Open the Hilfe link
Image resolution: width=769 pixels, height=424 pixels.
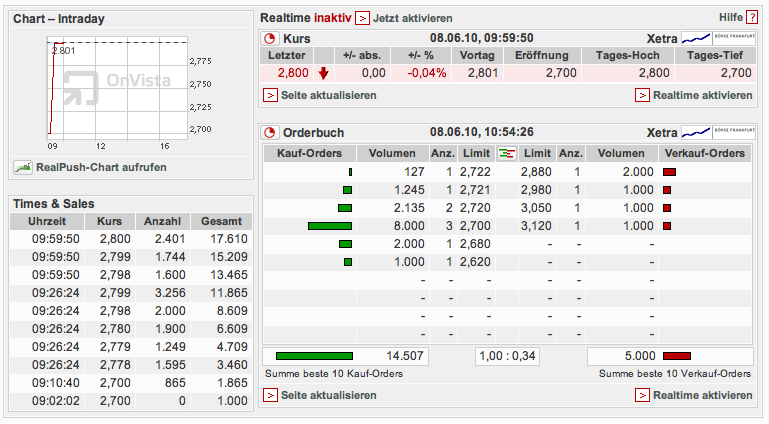pyautogui.click(x=731, y=18)
